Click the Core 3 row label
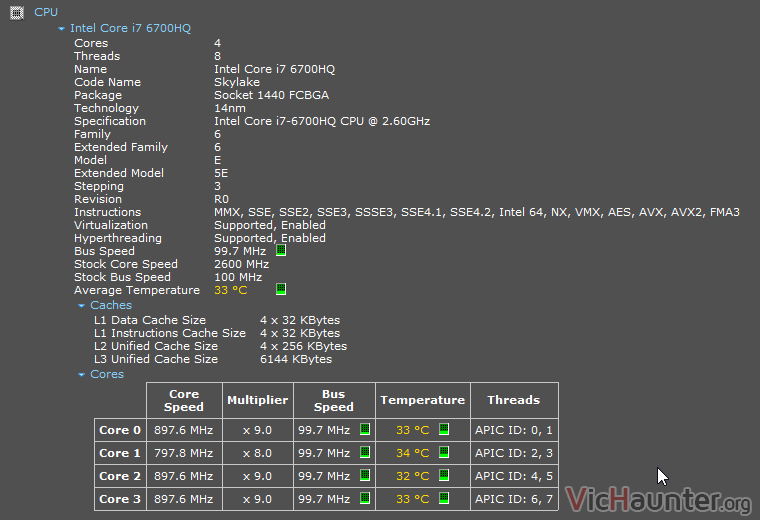 coord(120,499)
